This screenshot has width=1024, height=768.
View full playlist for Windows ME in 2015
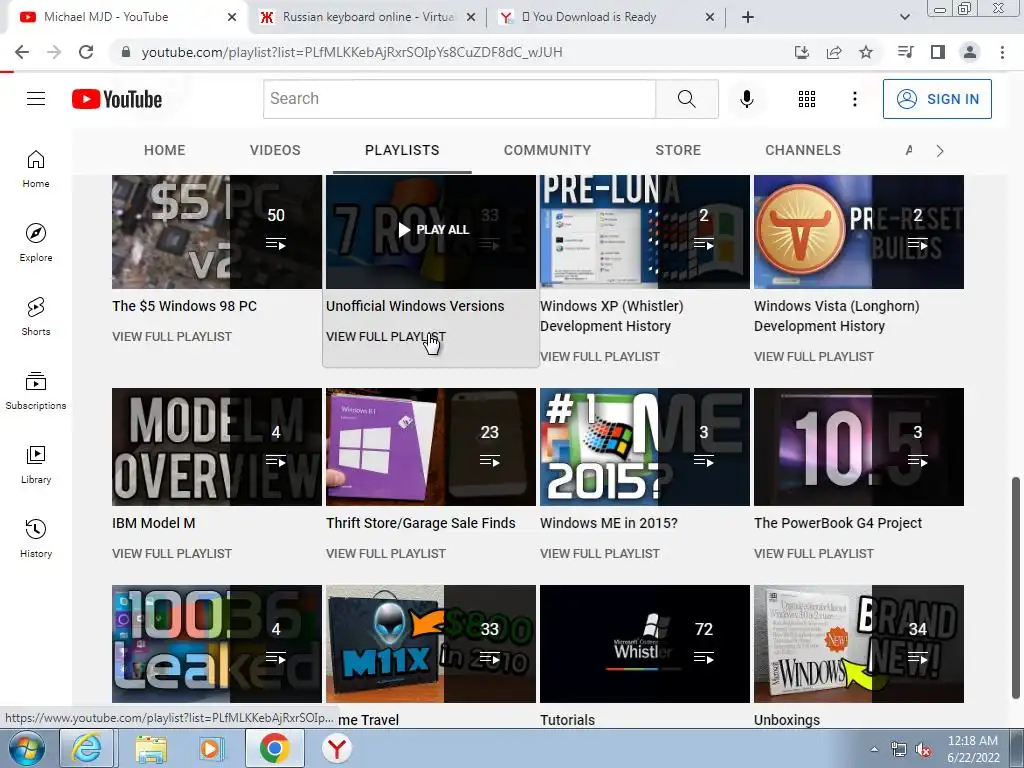coord(600,554)
